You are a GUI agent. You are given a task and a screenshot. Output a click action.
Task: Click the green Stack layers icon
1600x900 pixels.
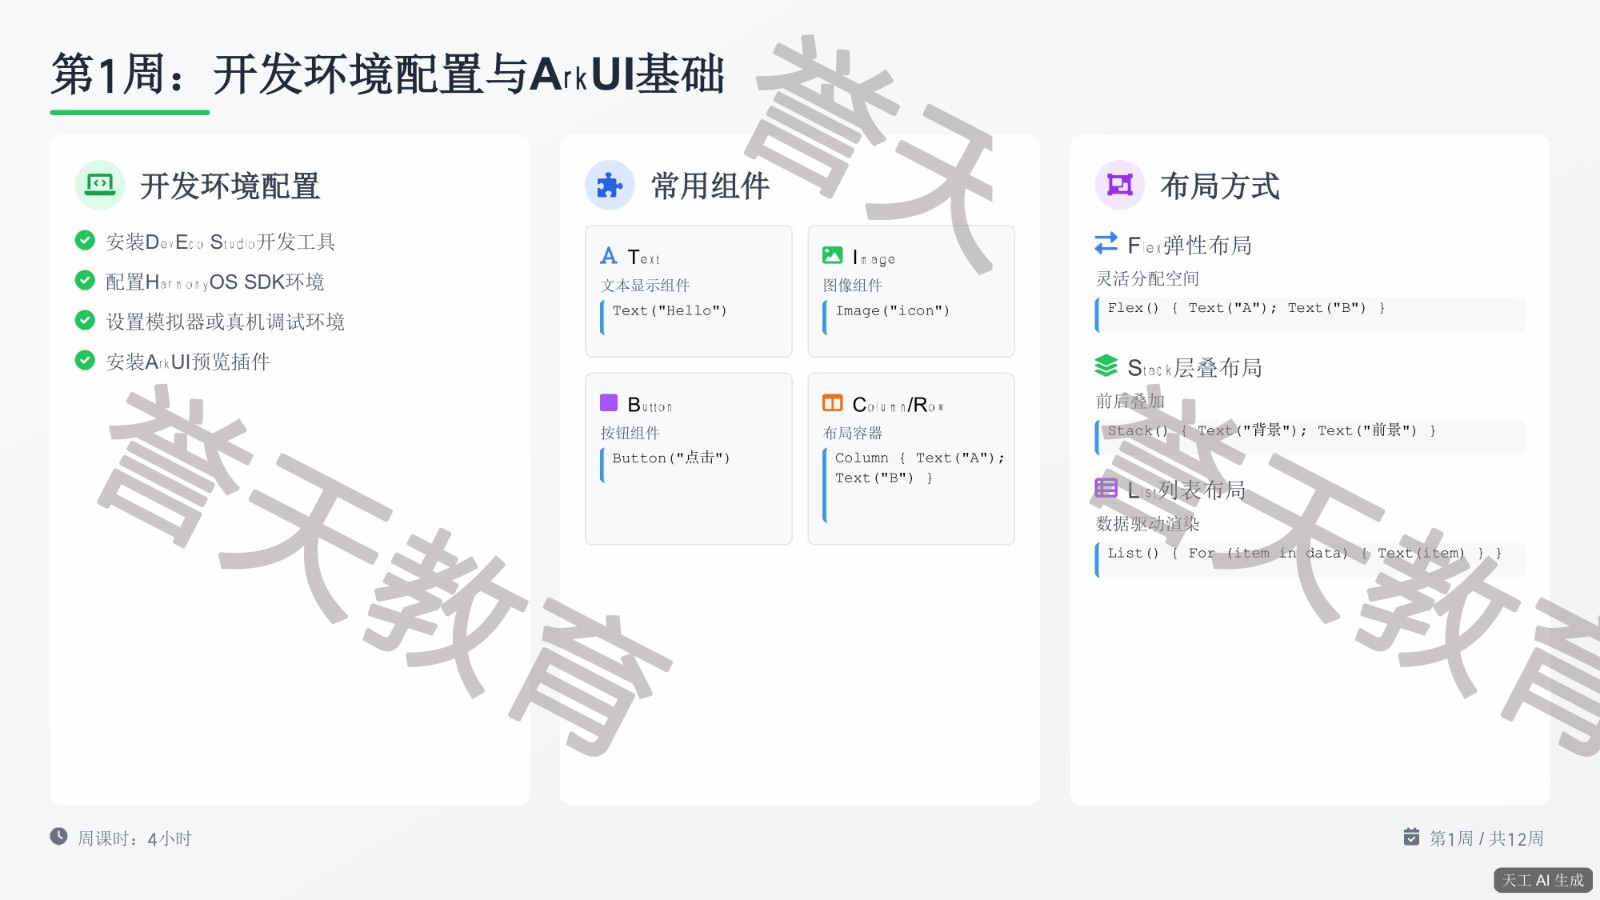[x=1106, y=366]
